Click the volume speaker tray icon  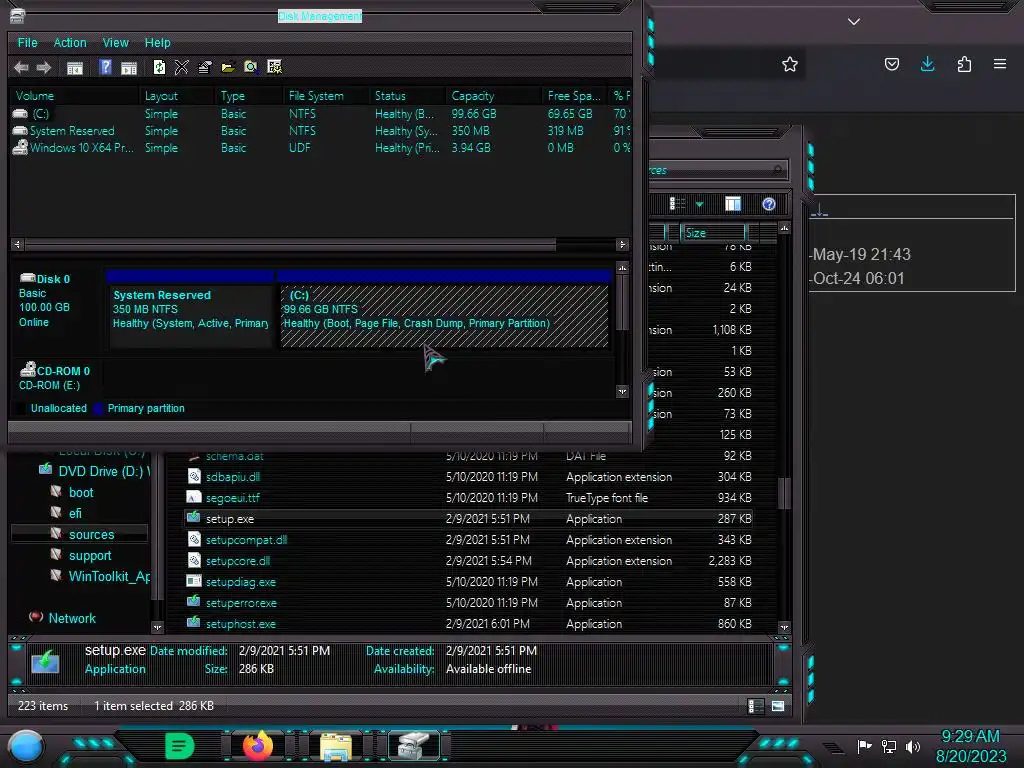[913, 746]
